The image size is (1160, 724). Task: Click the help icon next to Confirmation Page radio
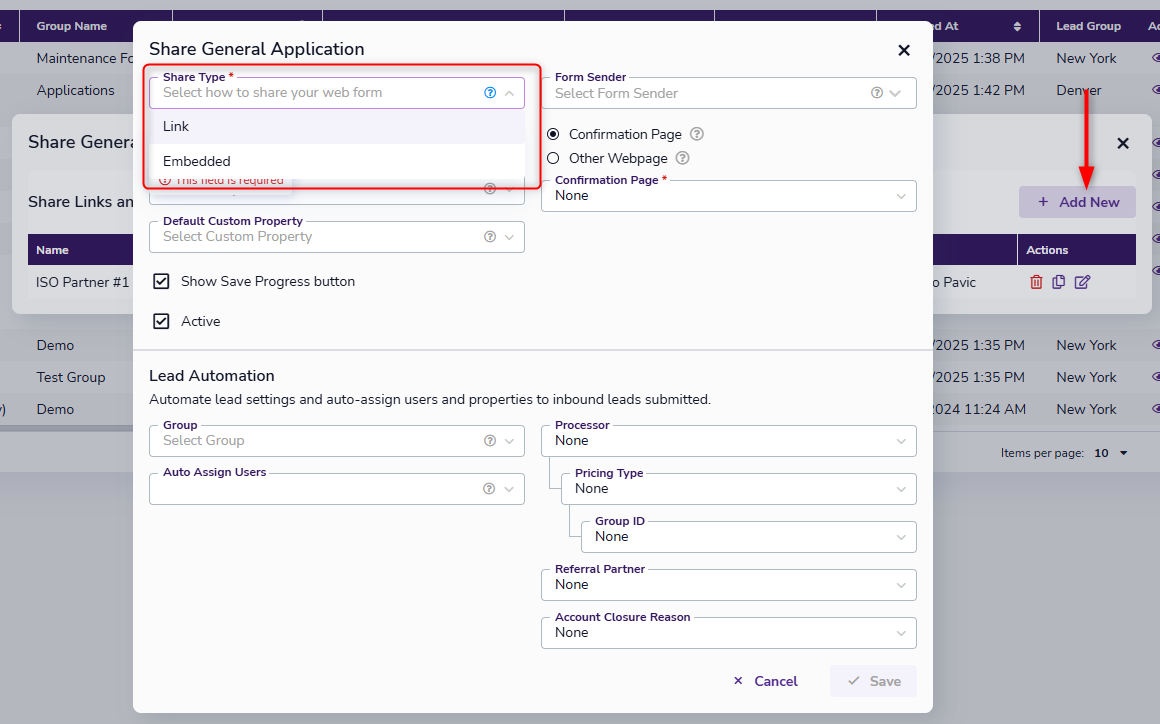point(697,134)
